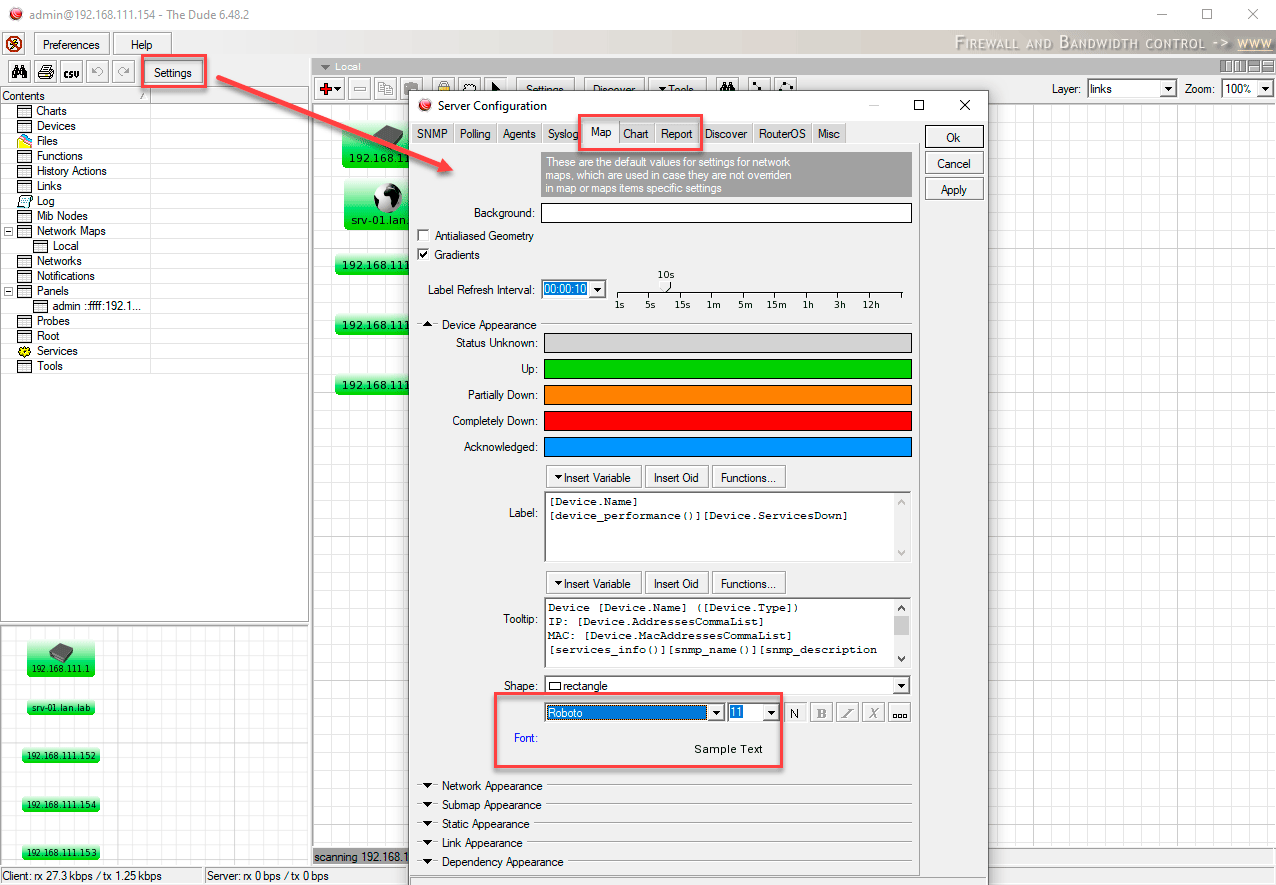Image resolution: width=1276 pixels, height=885 pixels.
Task: Click the CSV export icon
Action: tap(71, 72)
